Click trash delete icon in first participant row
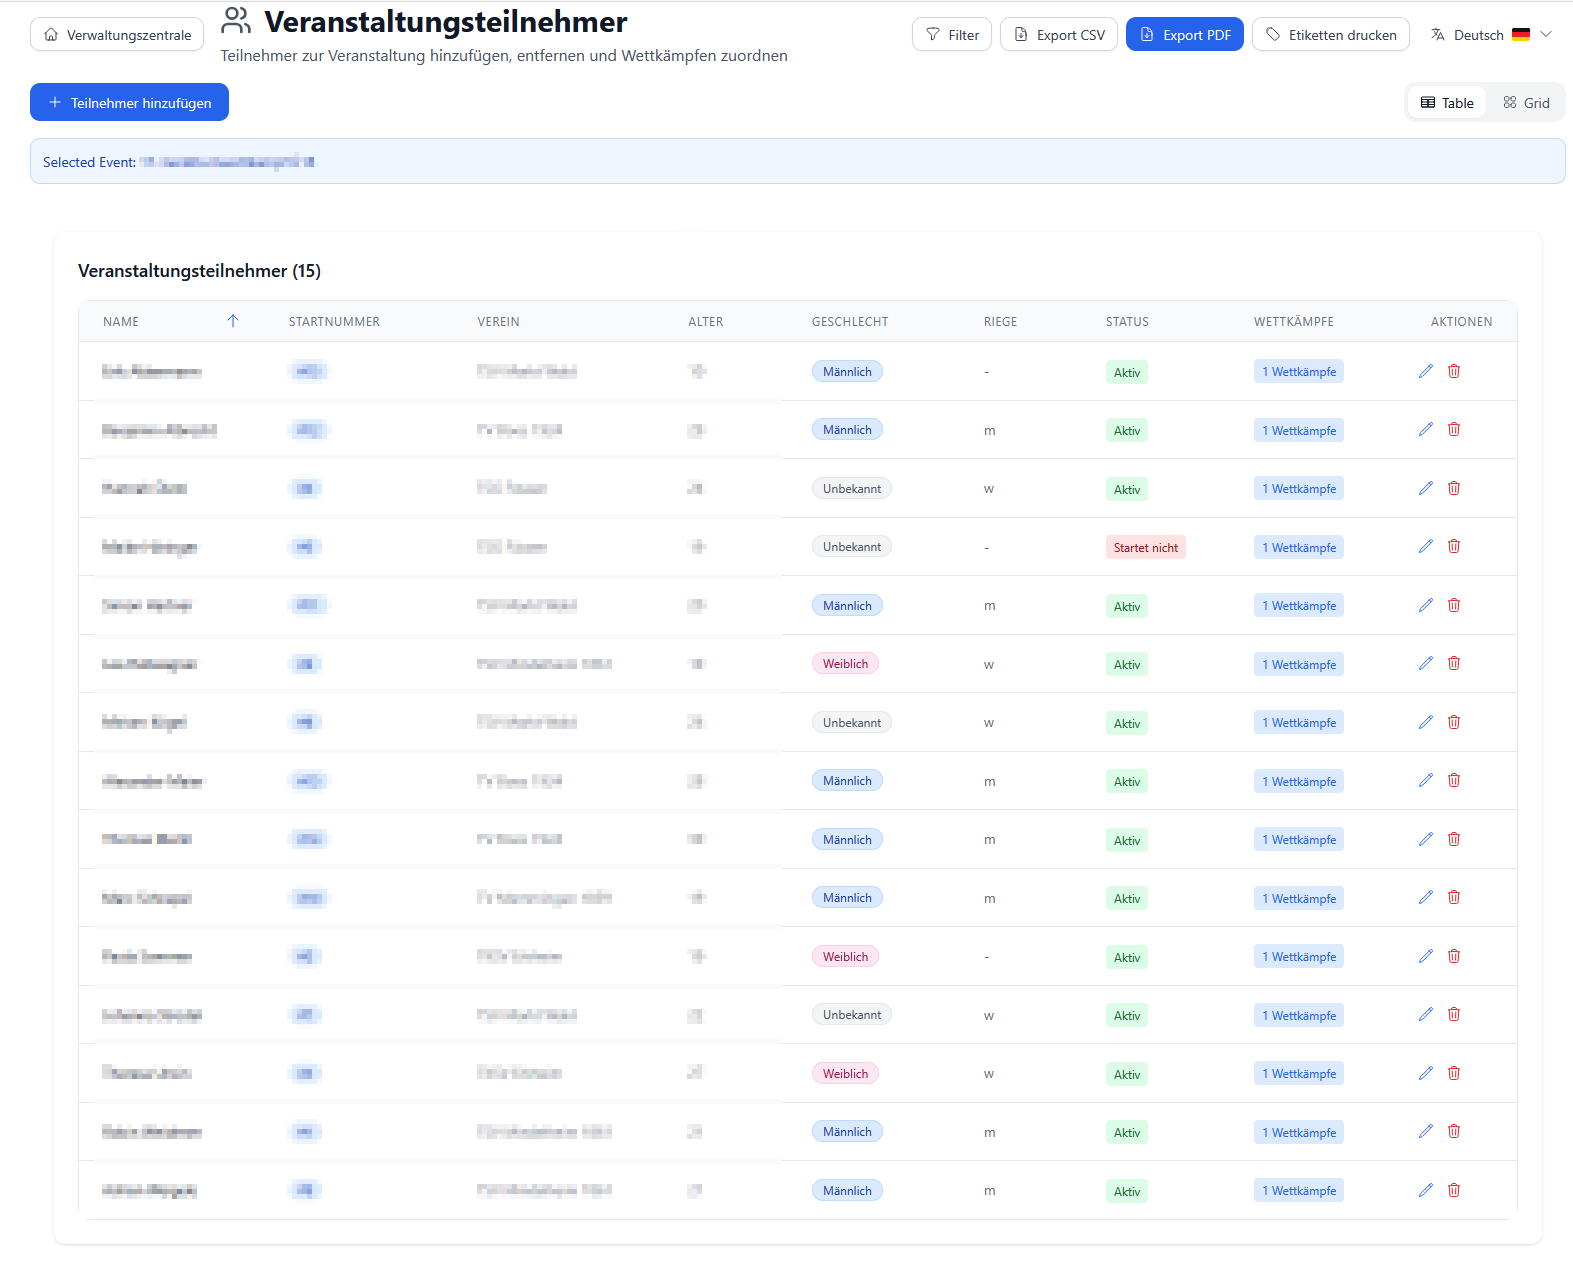1573x1266 pixels. (1454, 371)
